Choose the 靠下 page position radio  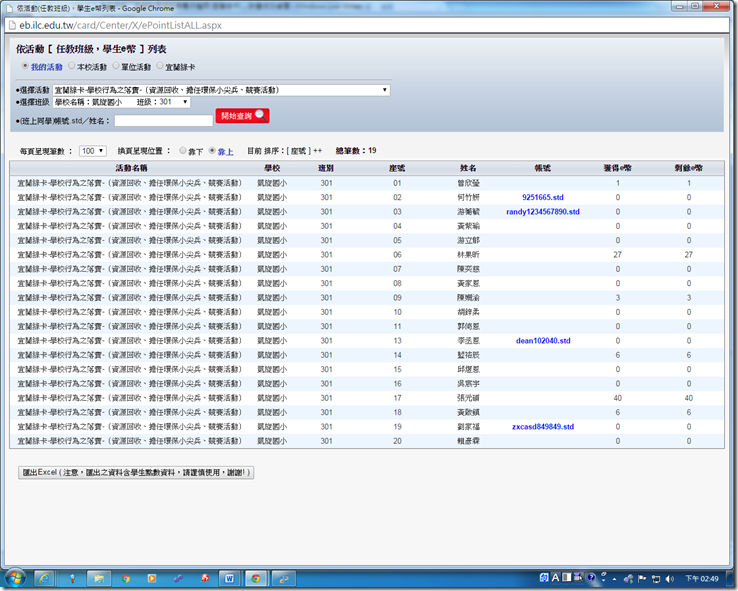tap(181, 151)
